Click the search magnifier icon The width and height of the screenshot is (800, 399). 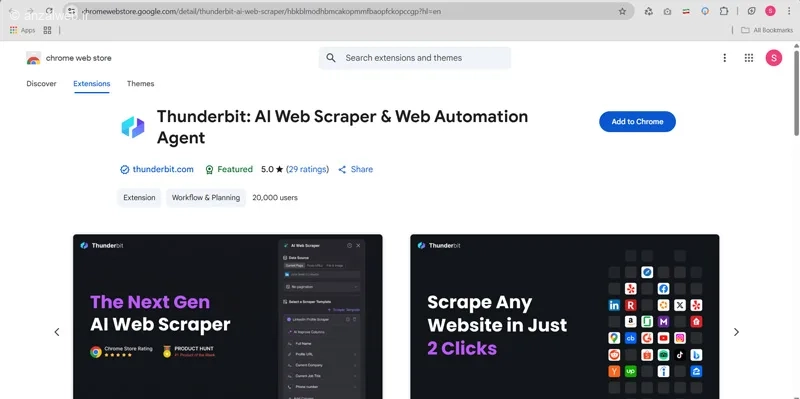point(331,58)
